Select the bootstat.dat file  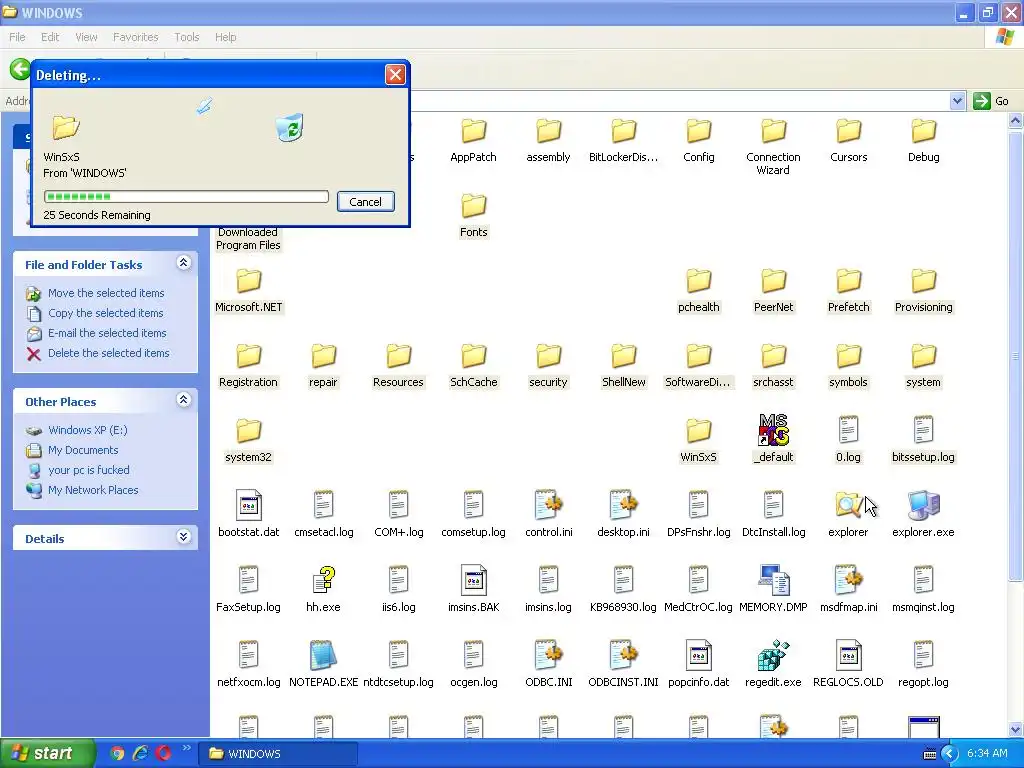click(x=248, y=515)
